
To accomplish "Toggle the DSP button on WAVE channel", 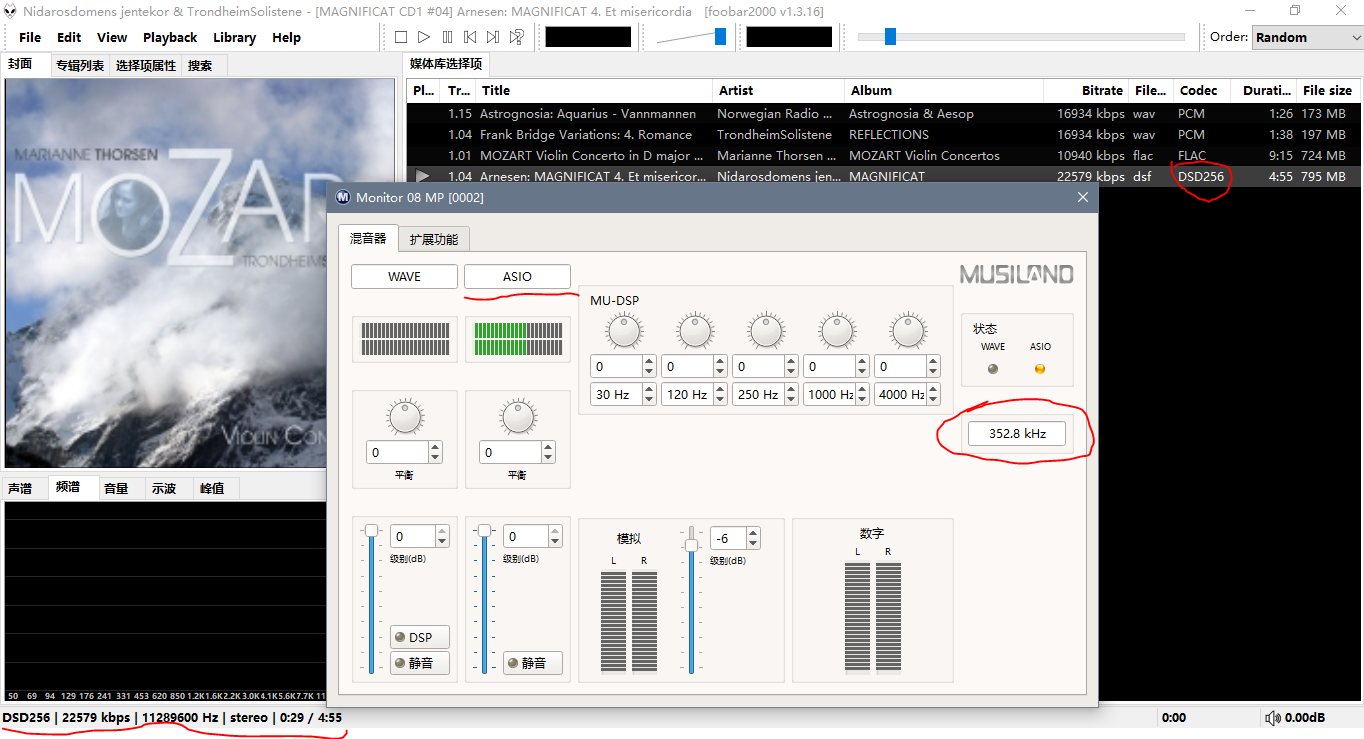I will click(x=420, y=637).
